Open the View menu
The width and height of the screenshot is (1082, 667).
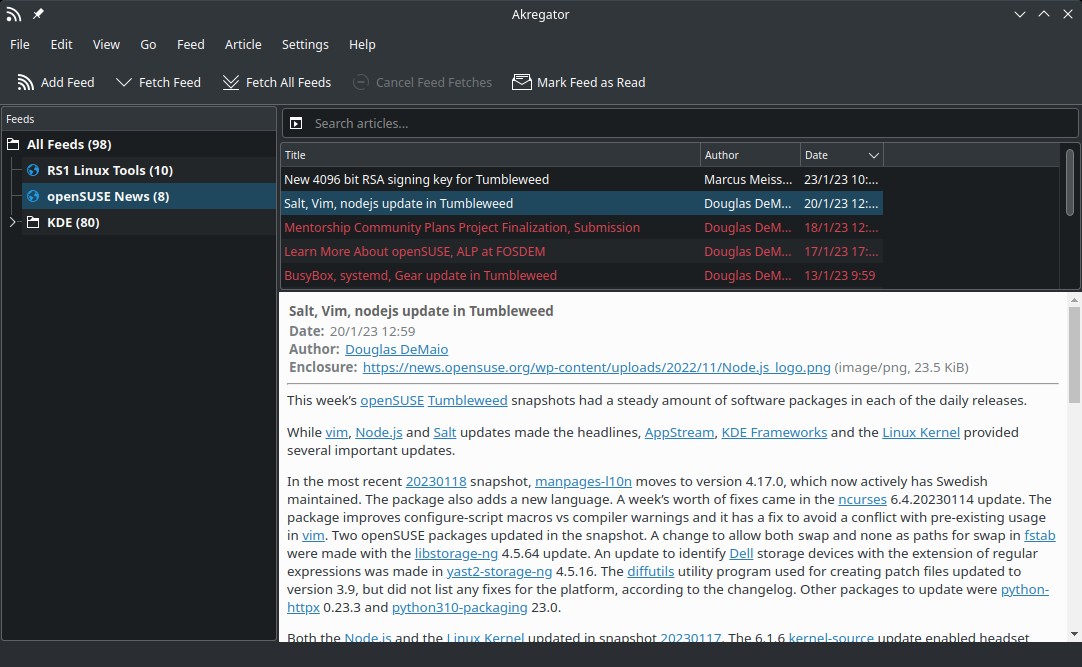(x=106, y=45)
